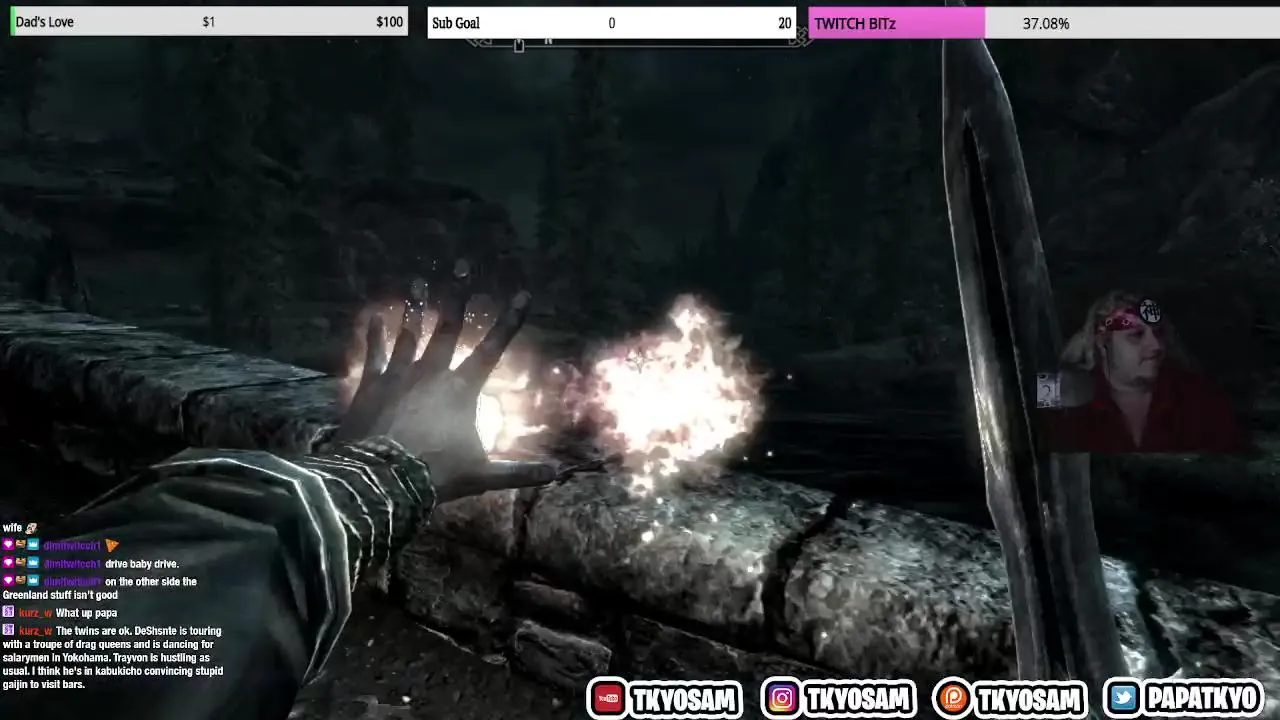The width and height of the screenshot is (1280, 720).
Task: Click the purple badge beside 'What up papa'
Action: point(8,612)
